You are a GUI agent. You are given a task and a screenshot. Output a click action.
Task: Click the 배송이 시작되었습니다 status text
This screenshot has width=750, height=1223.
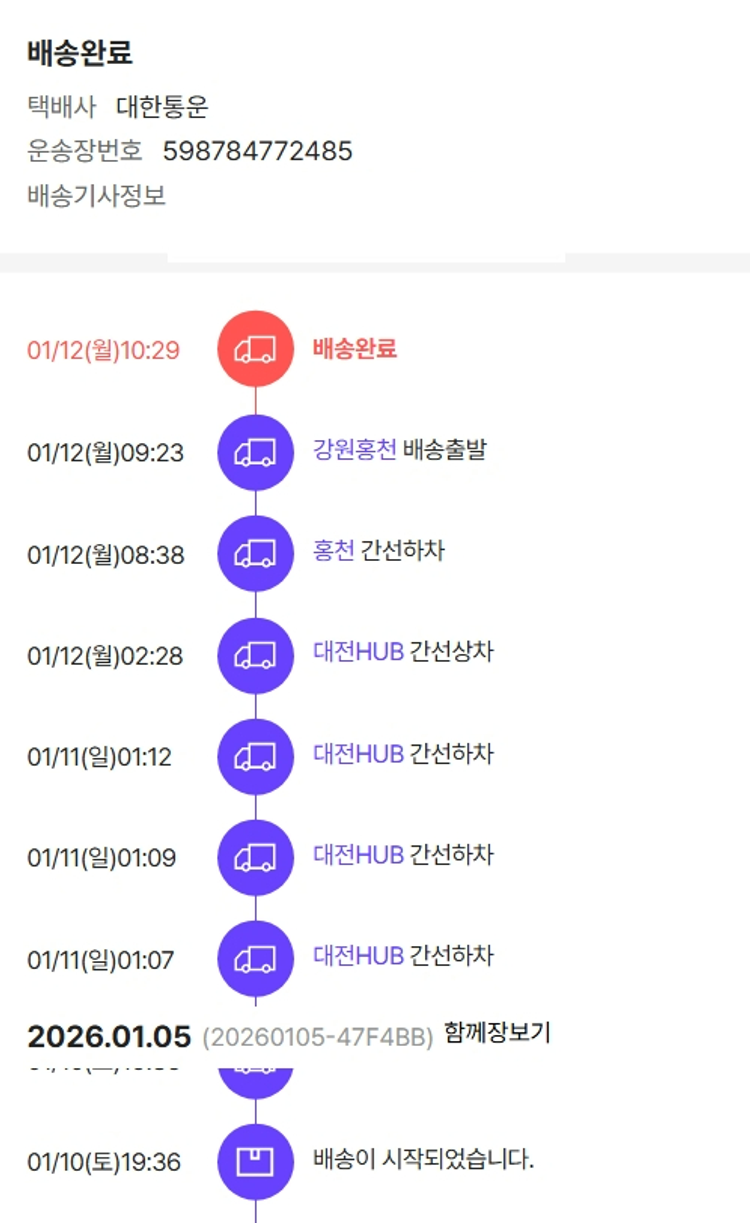424,1160
